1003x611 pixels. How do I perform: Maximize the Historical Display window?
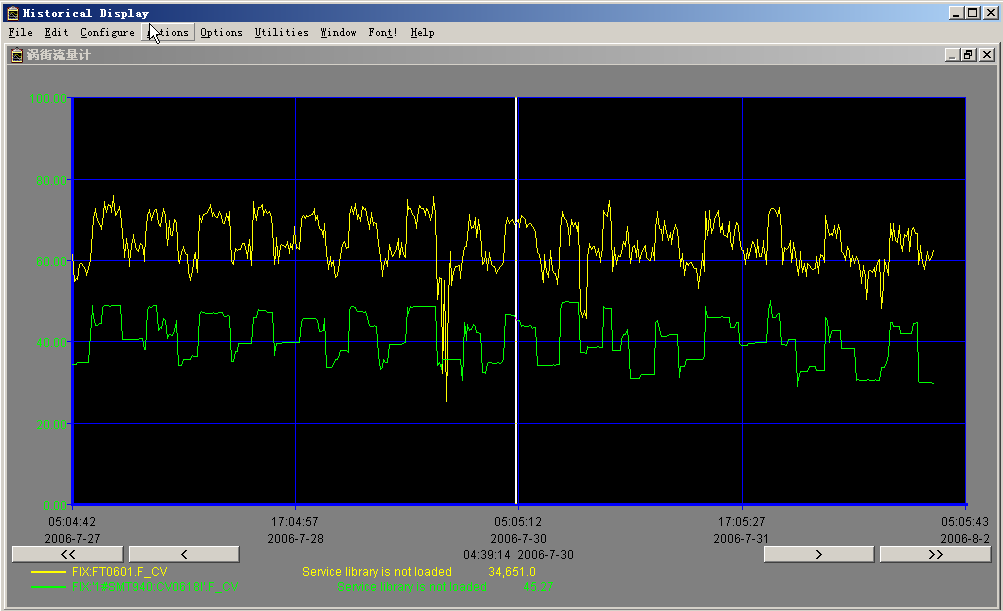coord(973,13)
